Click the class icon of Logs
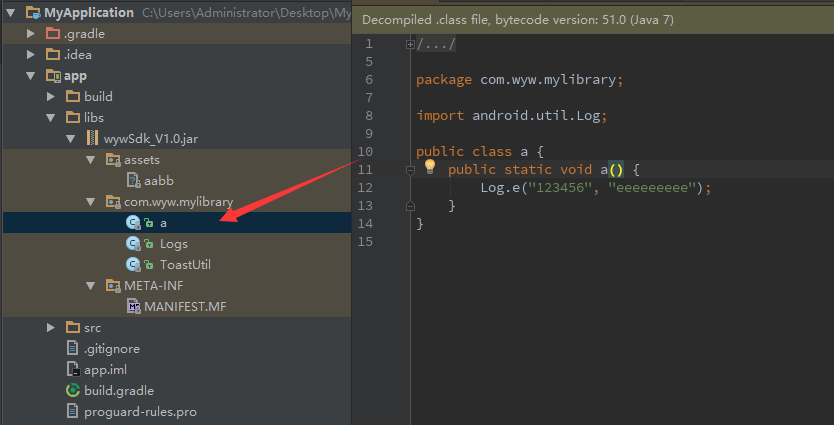The width and height of the screenshot is (834, 425). [x=133, y=244]
